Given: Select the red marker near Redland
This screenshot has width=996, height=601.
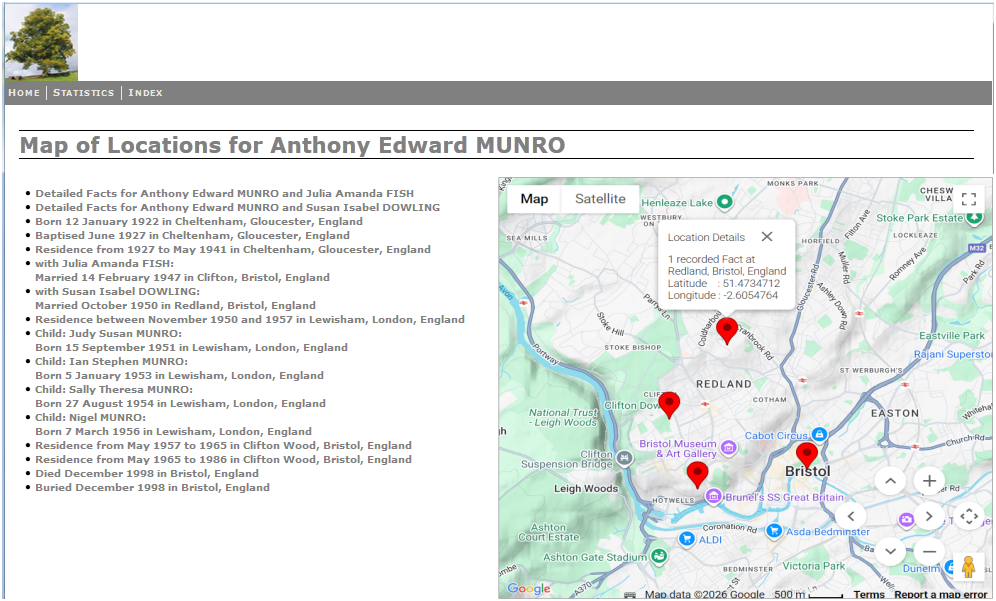Looking at the screenshot, I should (727, 331).
